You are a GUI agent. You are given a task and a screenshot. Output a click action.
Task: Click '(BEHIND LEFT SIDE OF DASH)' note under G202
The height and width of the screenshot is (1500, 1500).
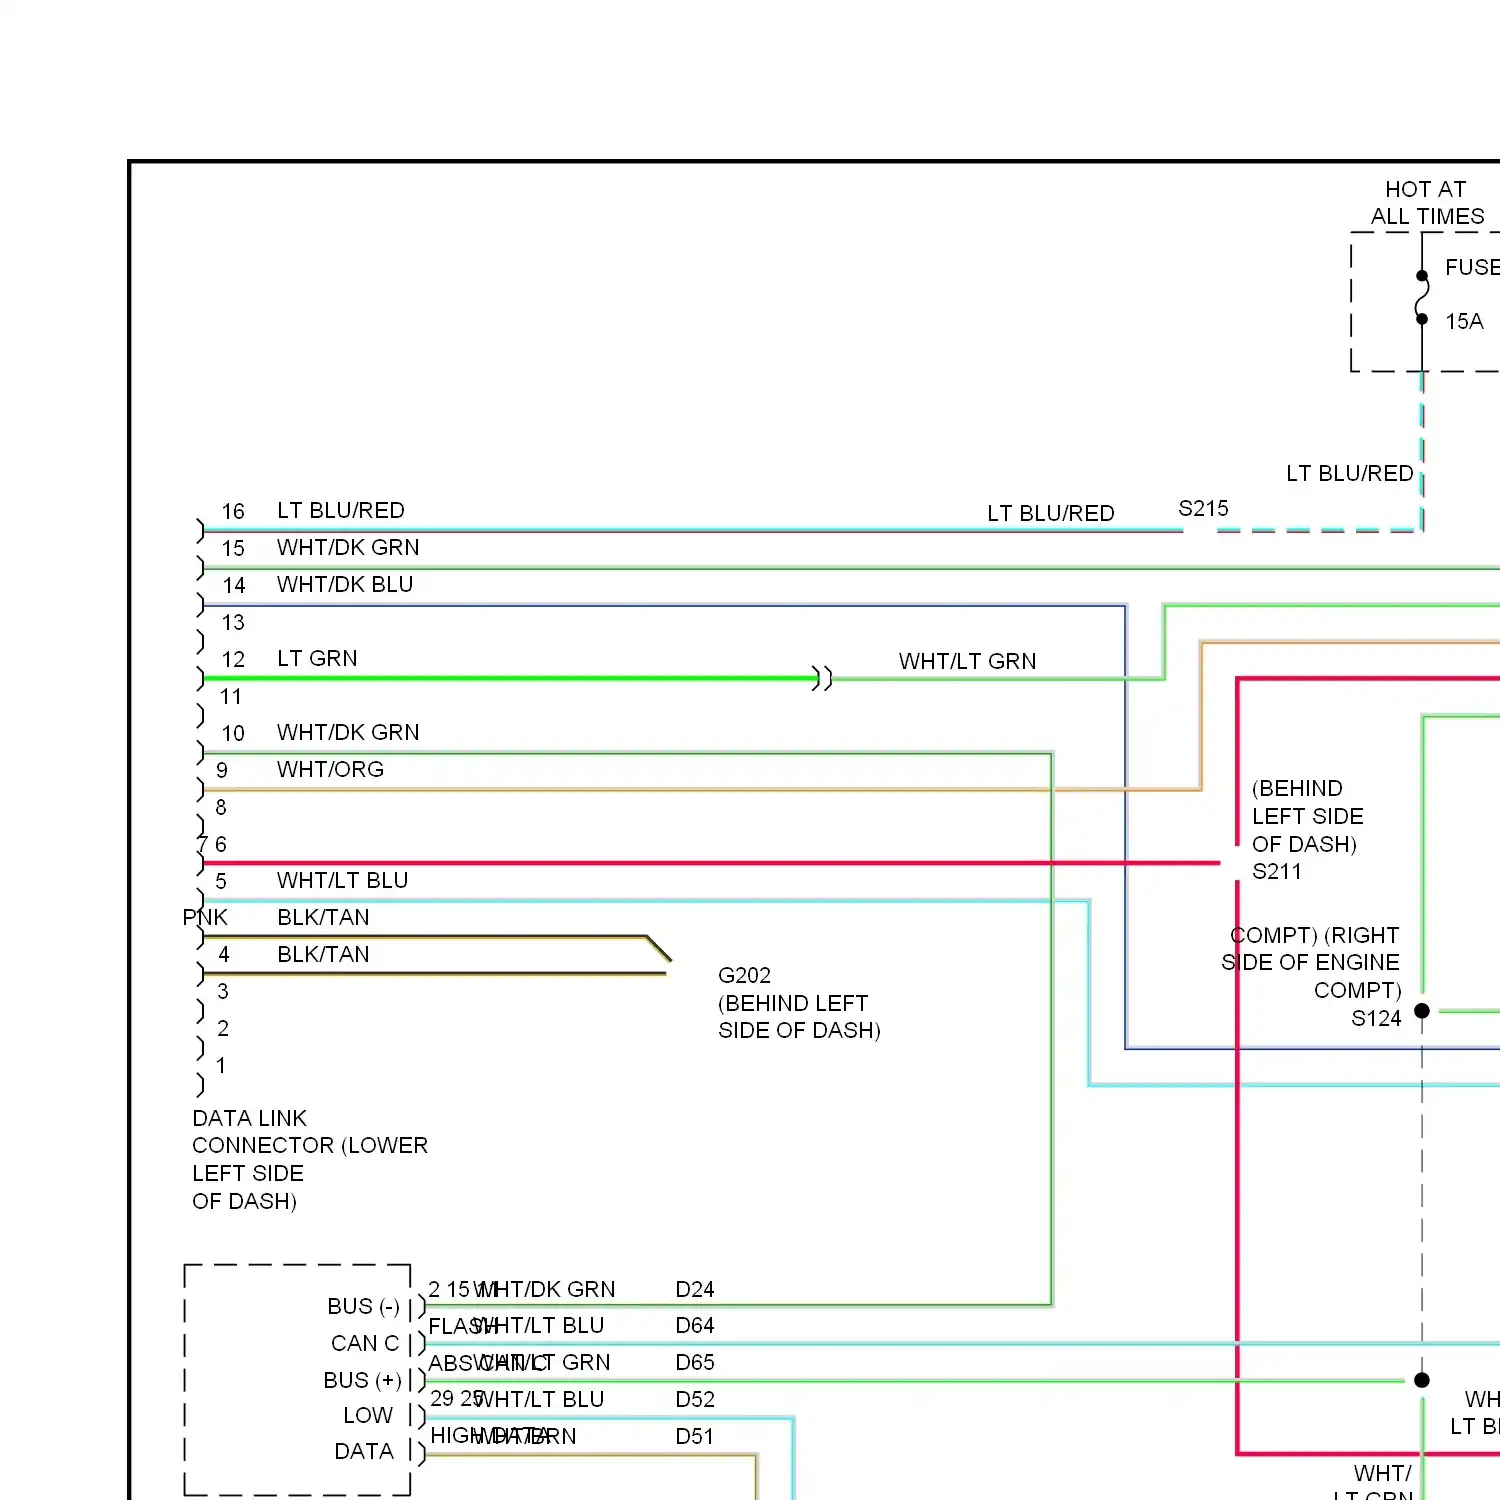click(799, 1016)
